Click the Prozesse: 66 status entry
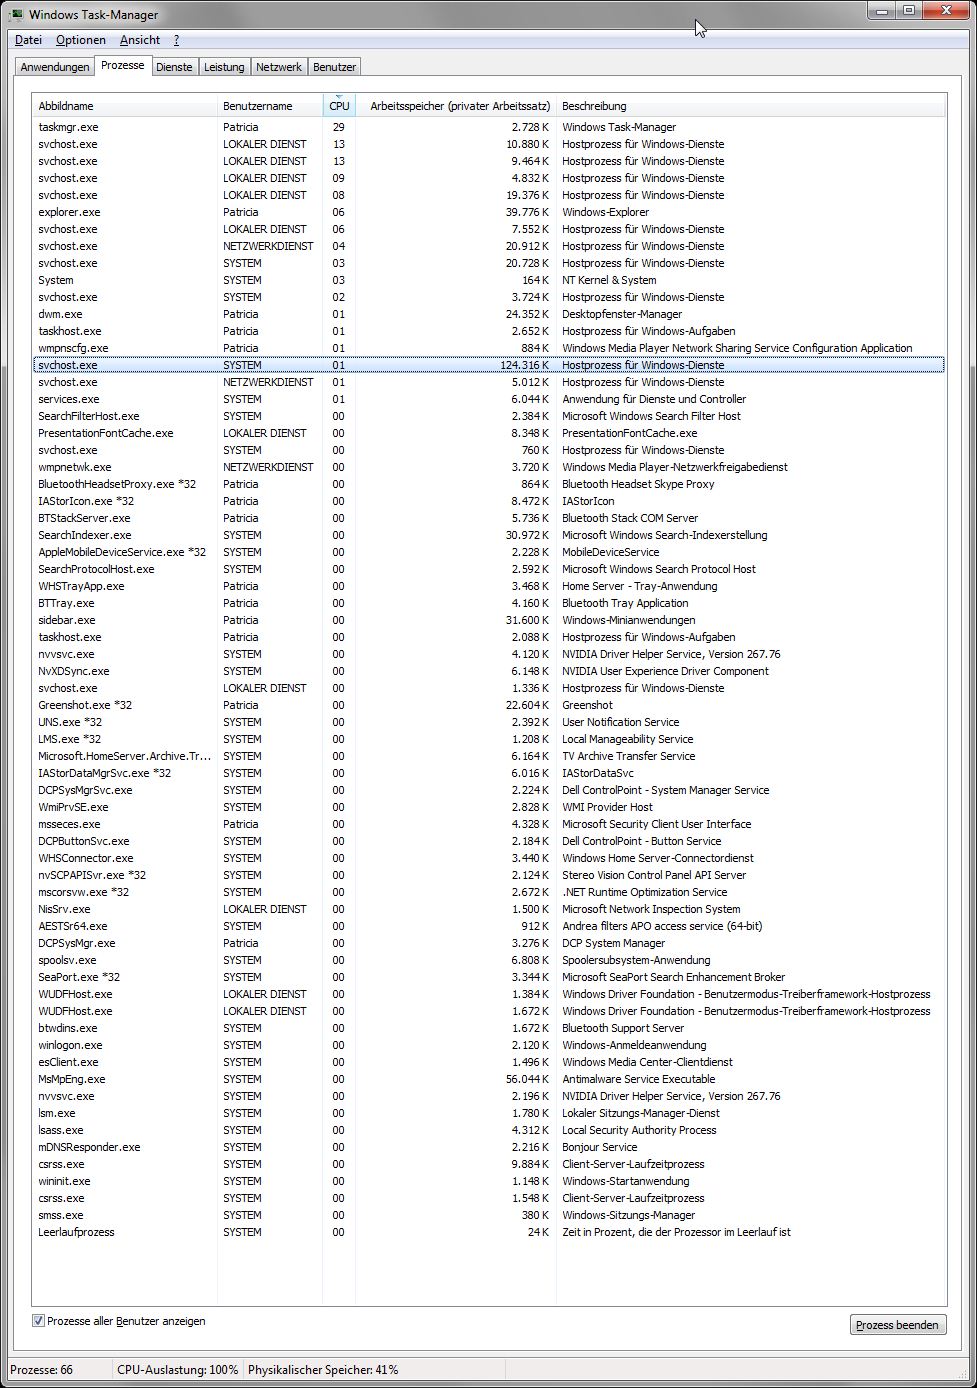Viewport: 977px width, 1388px height. coord(41,1370)
